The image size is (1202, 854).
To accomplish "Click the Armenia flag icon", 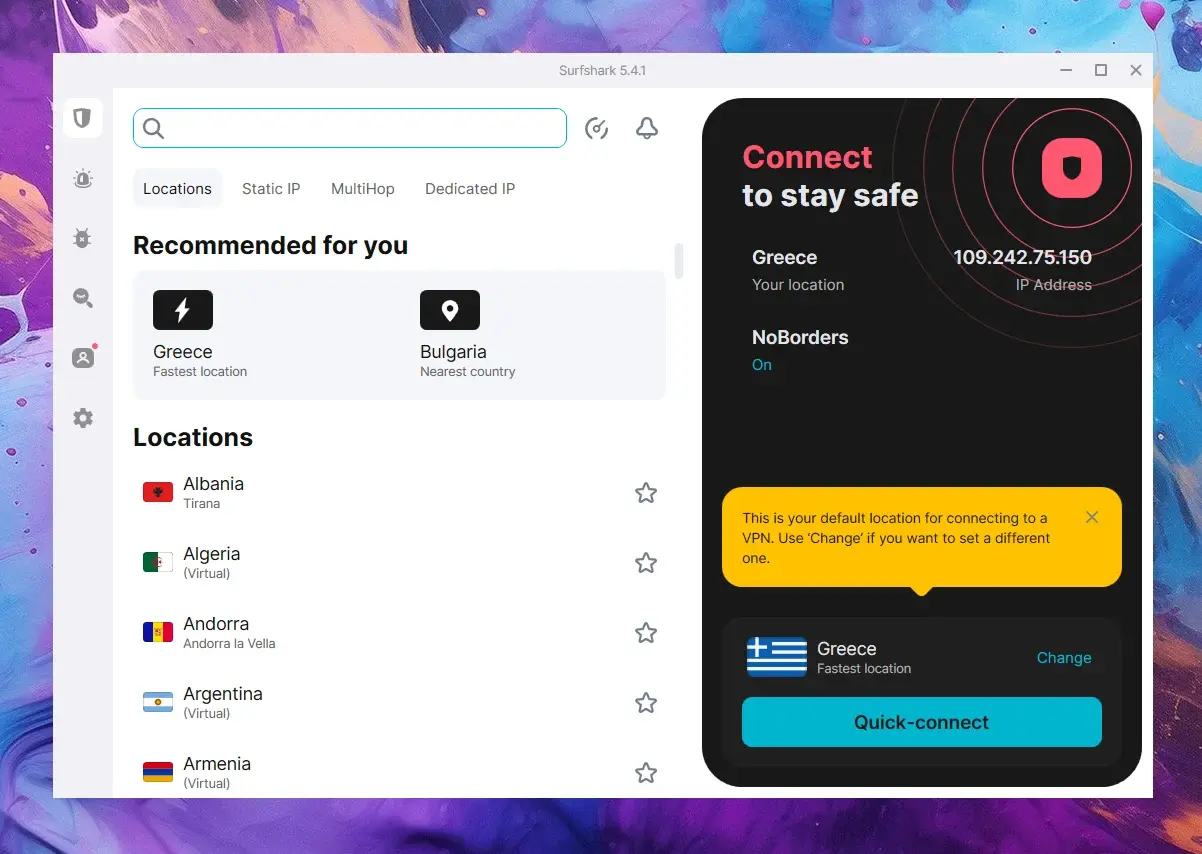I will (158, 772).
